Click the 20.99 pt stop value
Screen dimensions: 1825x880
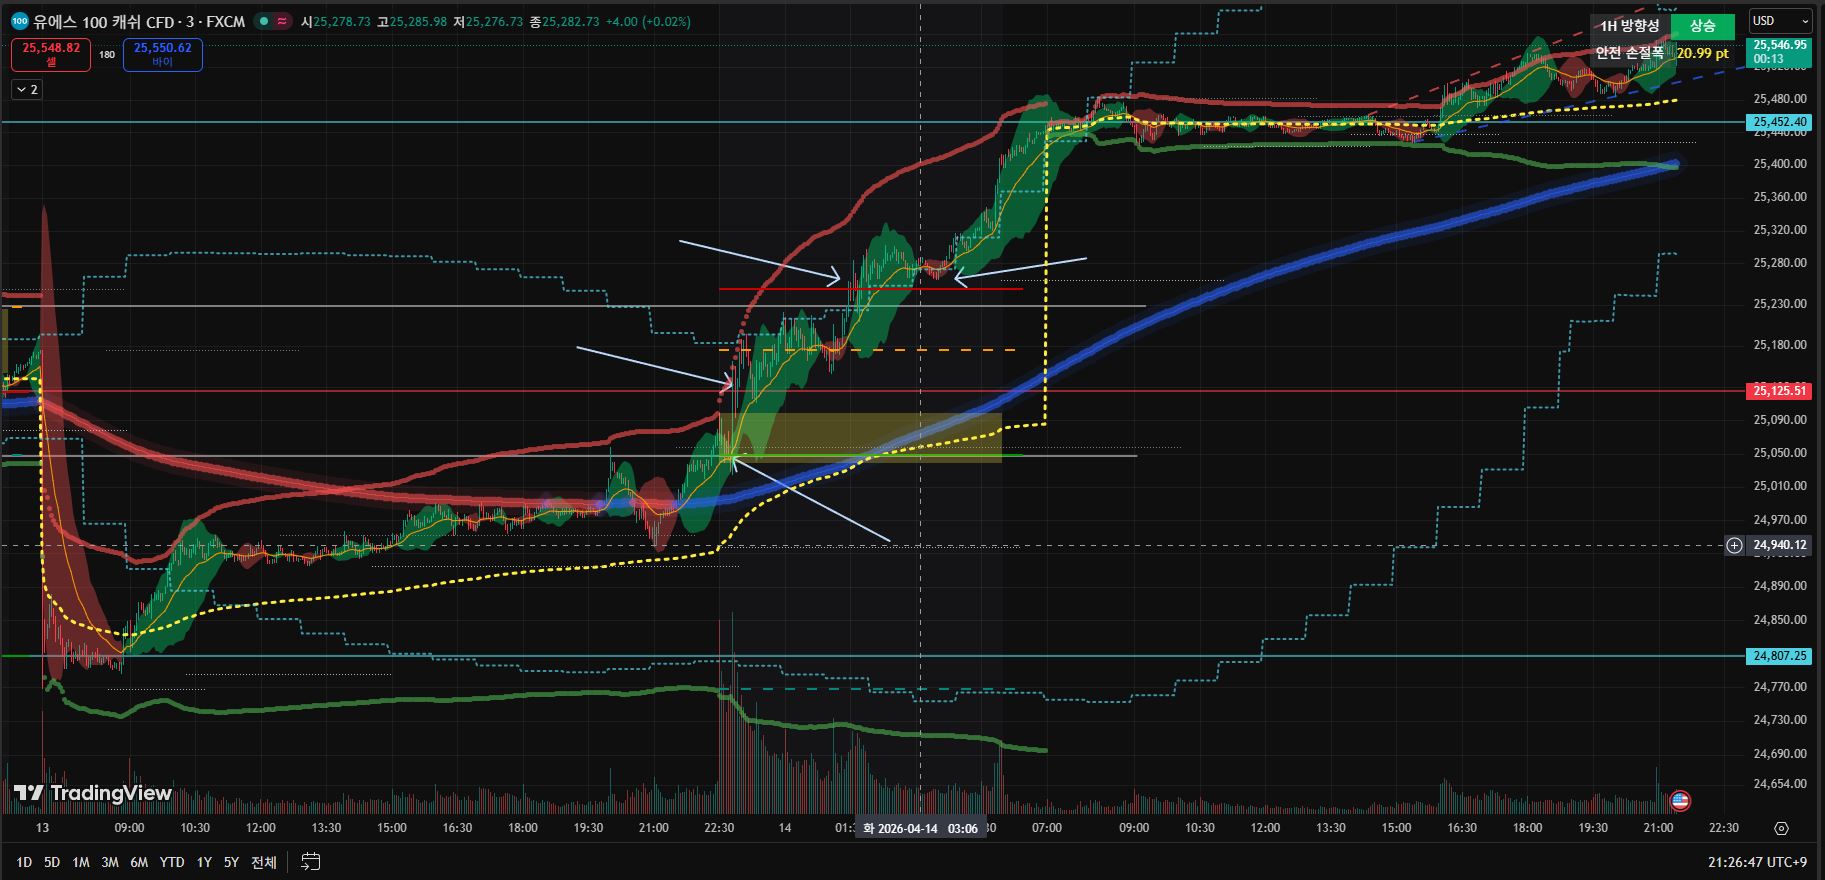(1703, 53)
